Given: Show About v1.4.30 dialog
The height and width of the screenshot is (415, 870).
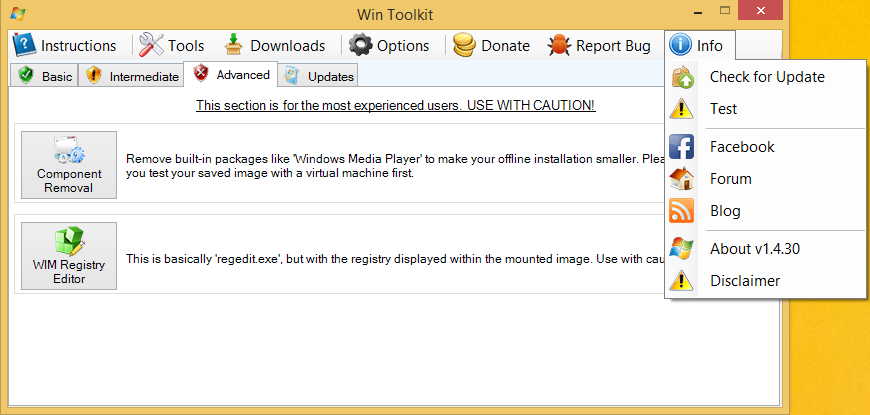Looking at the screenshot, I should (766, 249).
